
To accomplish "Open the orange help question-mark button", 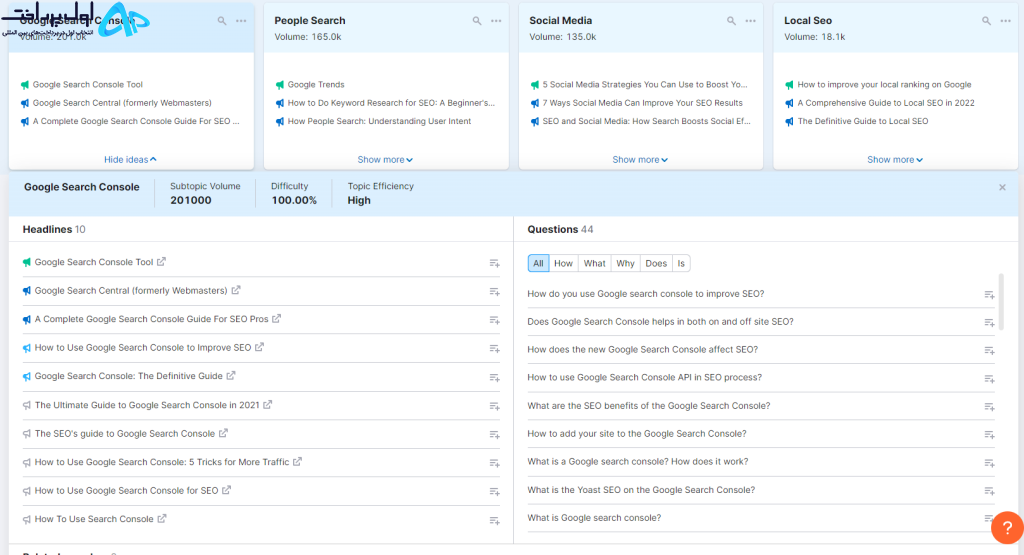I will click(x=1007, y=528).
